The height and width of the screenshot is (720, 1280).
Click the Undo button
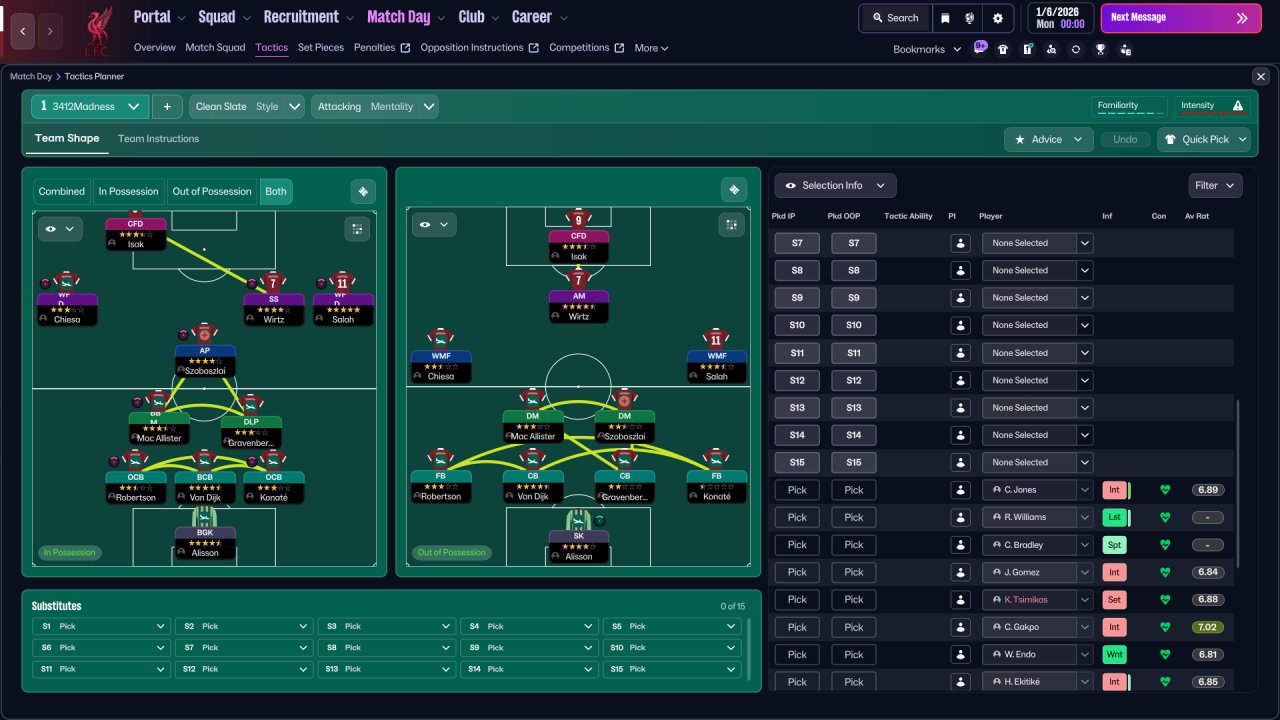pos(1125,139)
